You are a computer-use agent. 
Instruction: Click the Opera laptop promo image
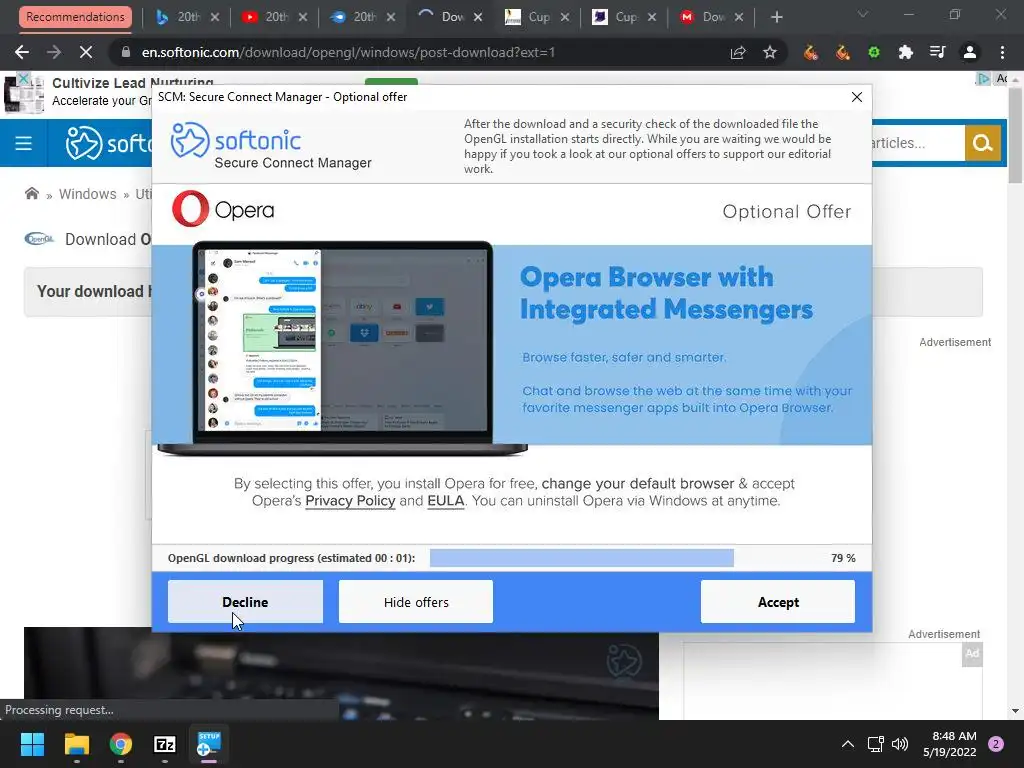pos(343,347)
